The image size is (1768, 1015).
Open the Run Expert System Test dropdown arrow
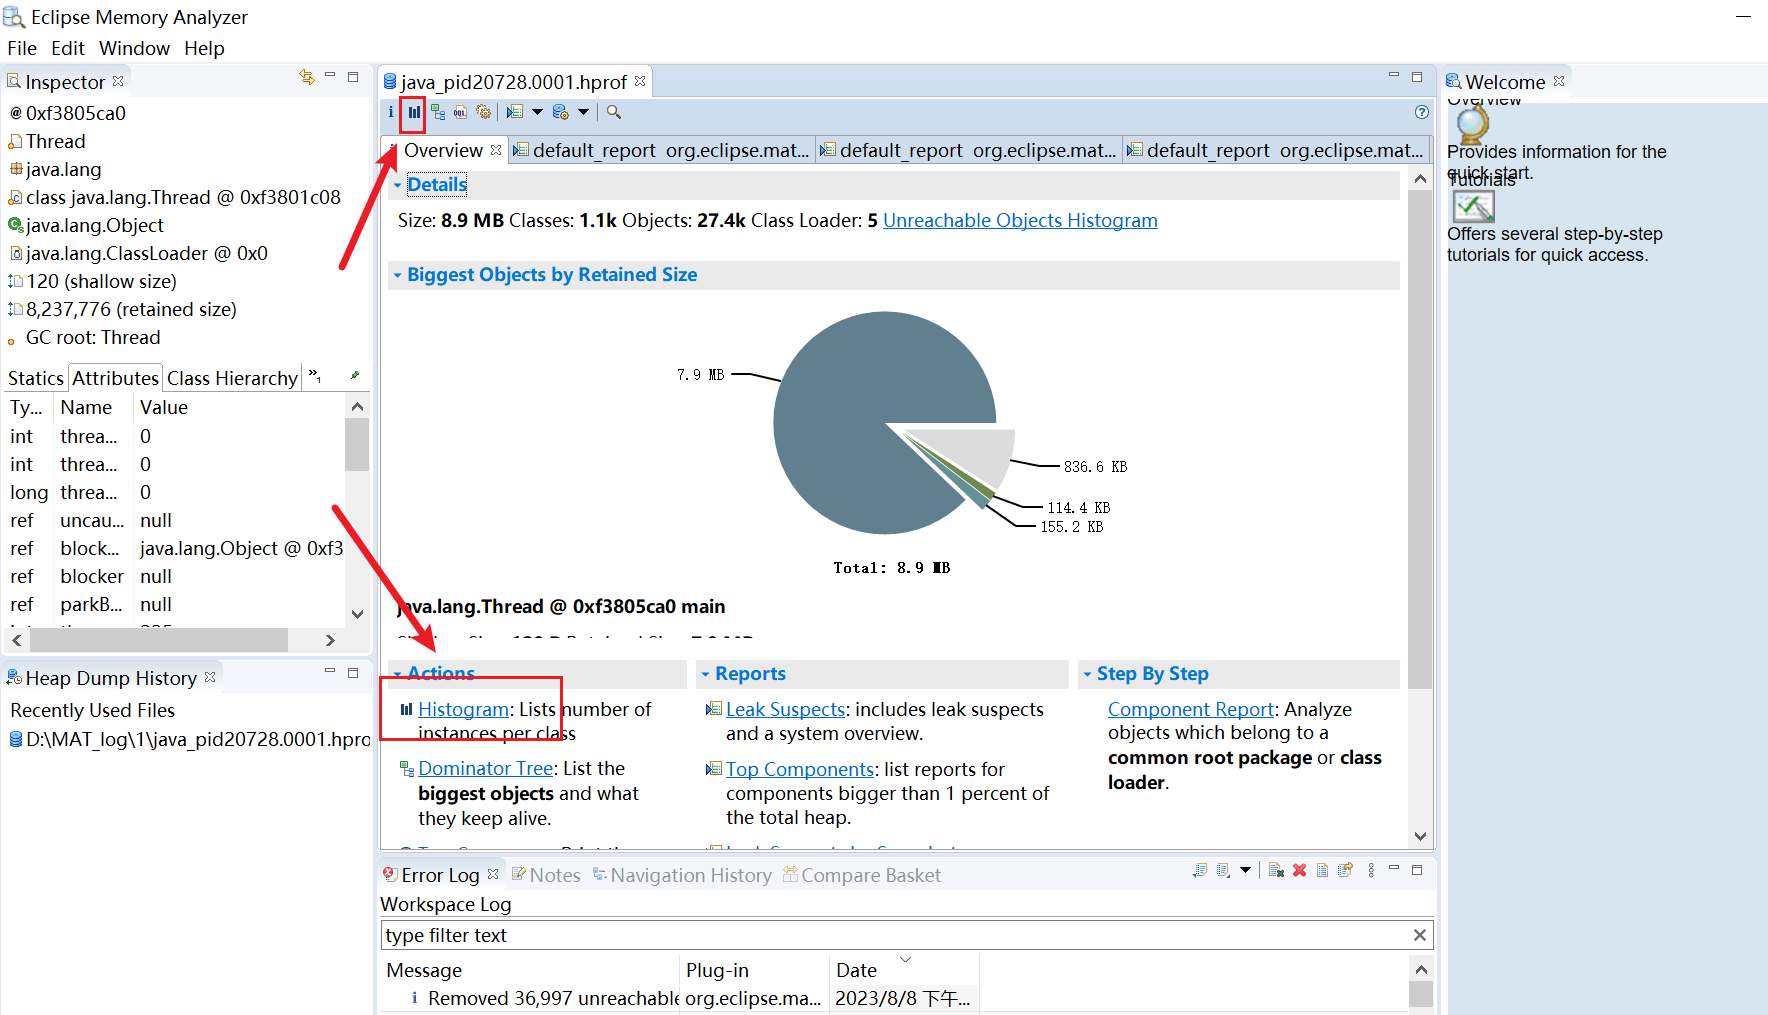(537, 113)
